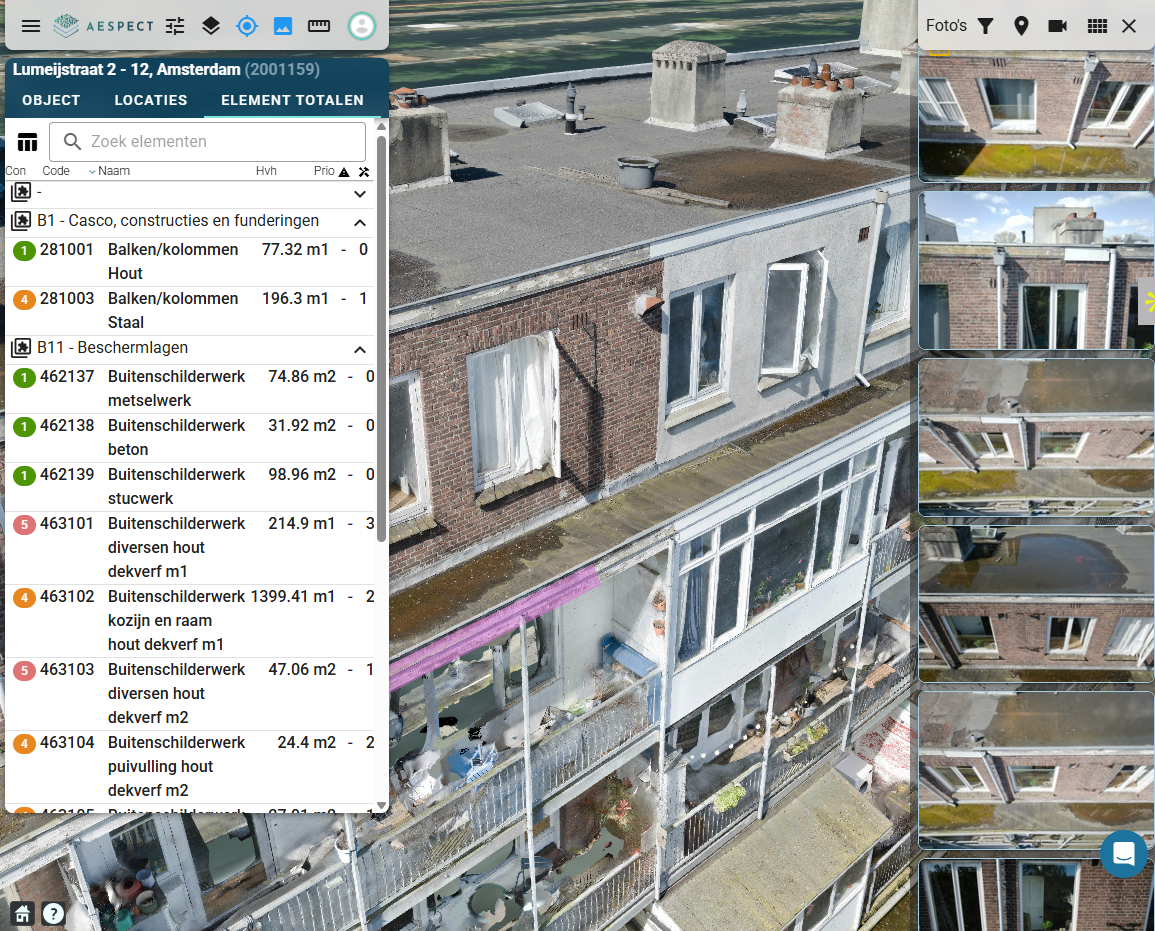The image size is (1155, 931).
Task: Open the table columns icon
Action: click(x=27, y=141)
